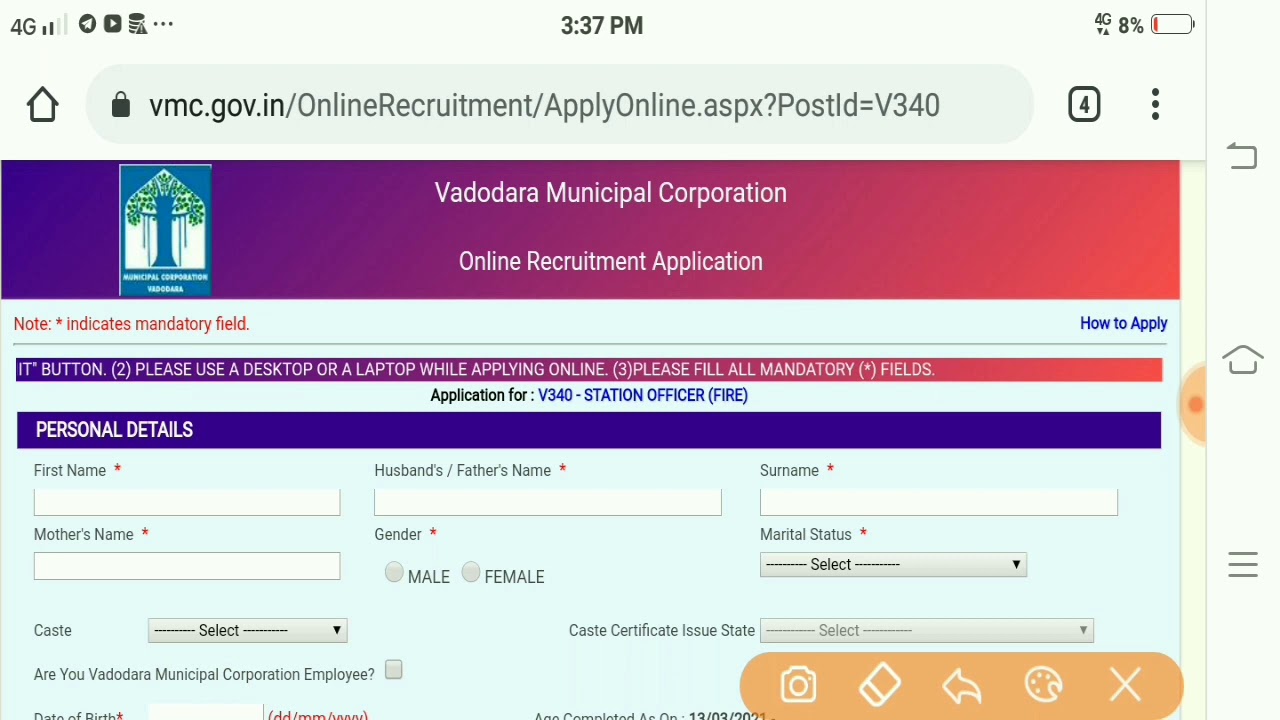Tap the system recent apps menu icon
Viewport: 1280px width, 720px height.
[x=1242, y=565]
